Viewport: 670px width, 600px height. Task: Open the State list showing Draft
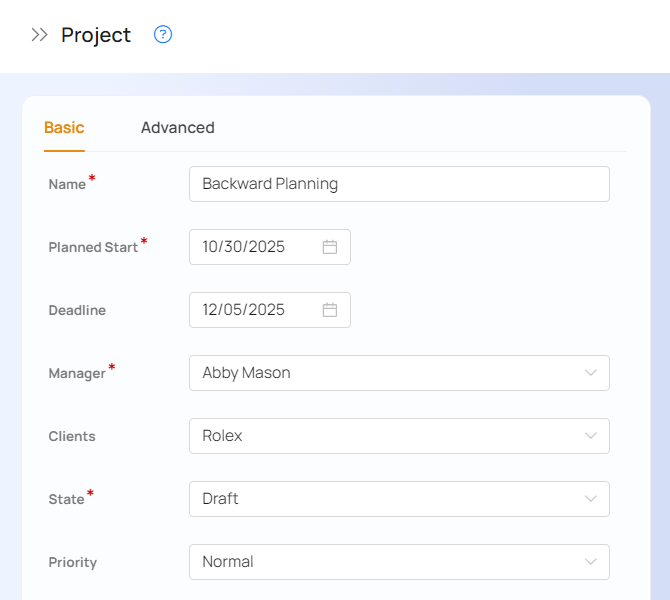click(380, 499)
